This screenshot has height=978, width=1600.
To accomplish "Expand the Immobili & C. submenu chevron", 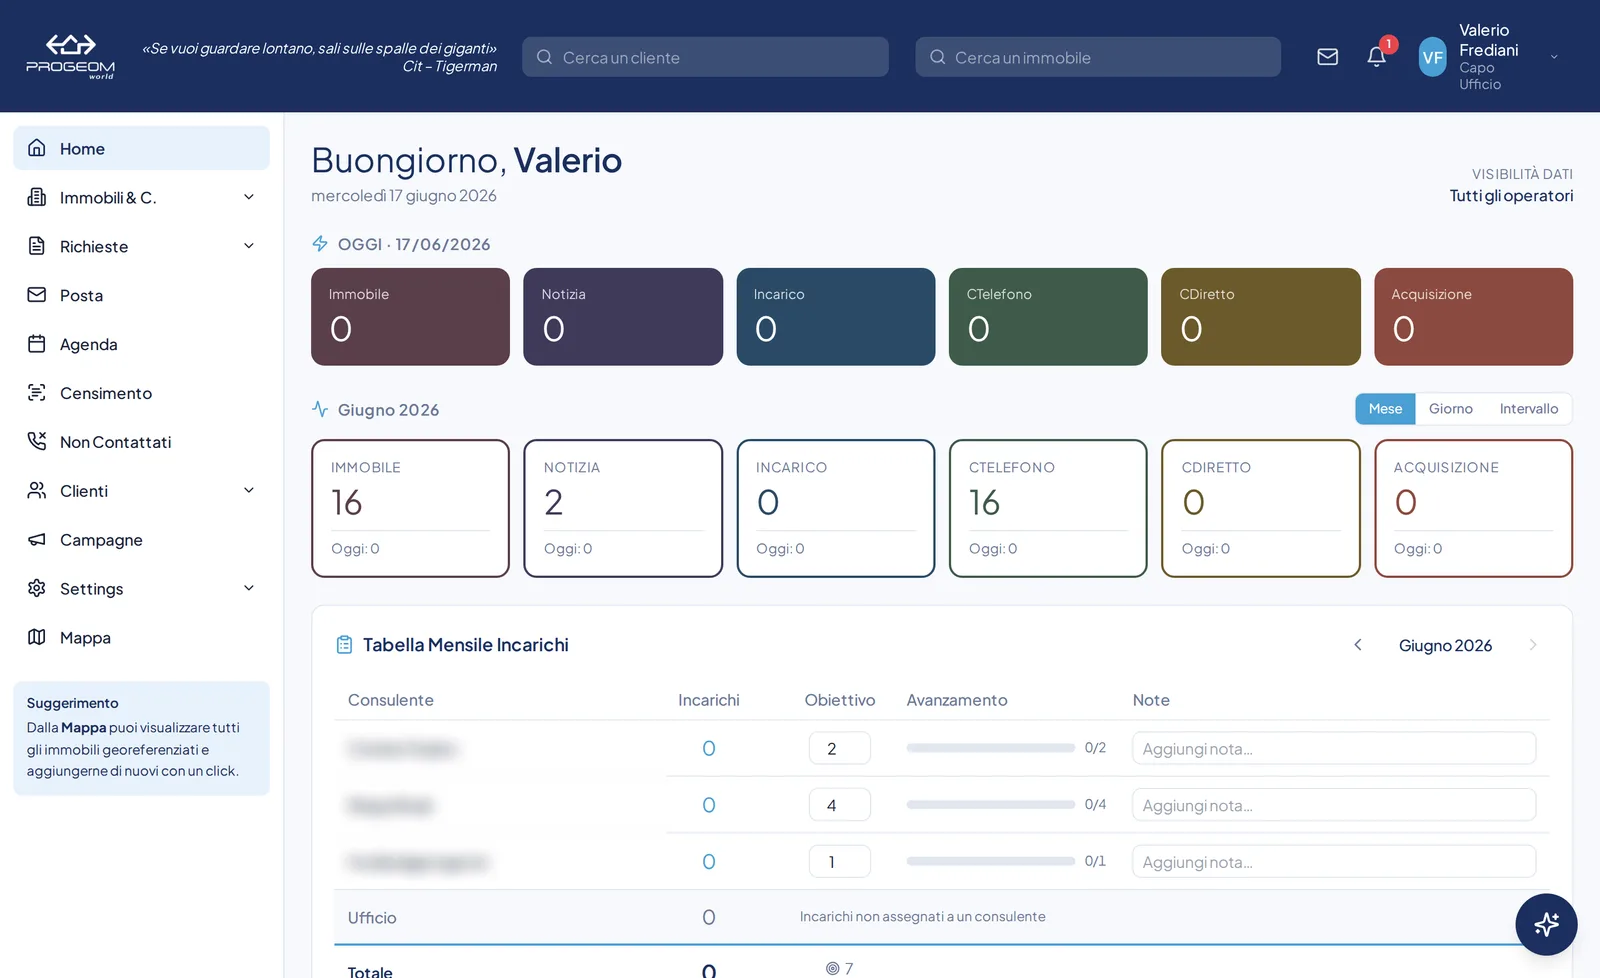I will coord(249,197).
